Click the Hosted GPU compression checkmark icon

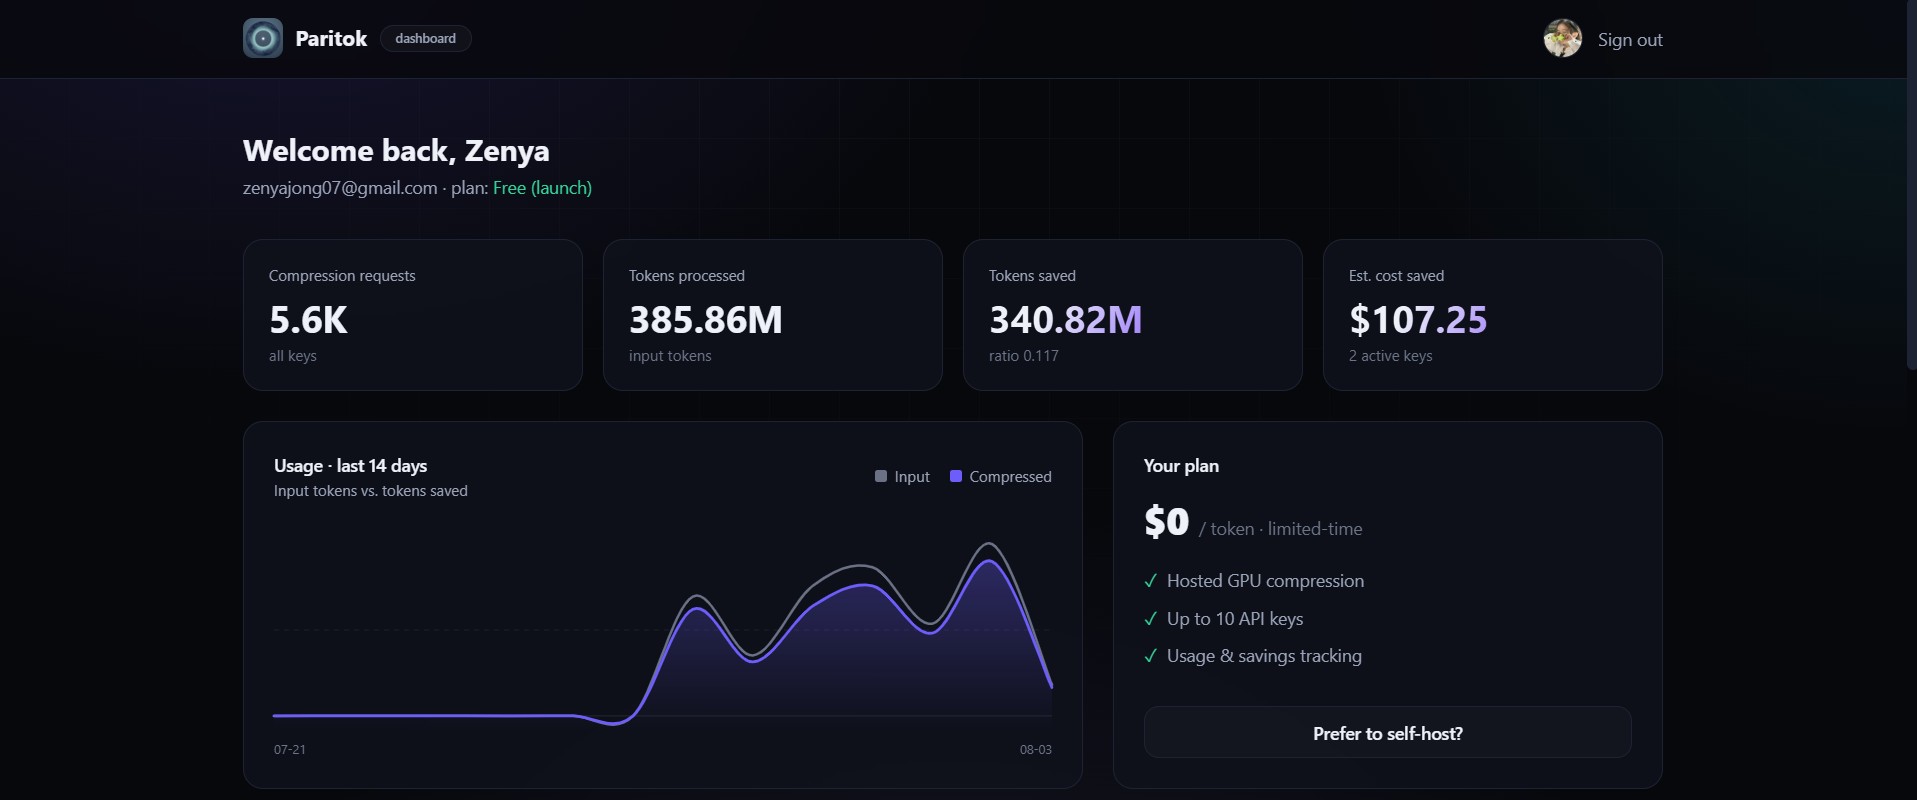pyautogui.click(x=1151, y=581)
